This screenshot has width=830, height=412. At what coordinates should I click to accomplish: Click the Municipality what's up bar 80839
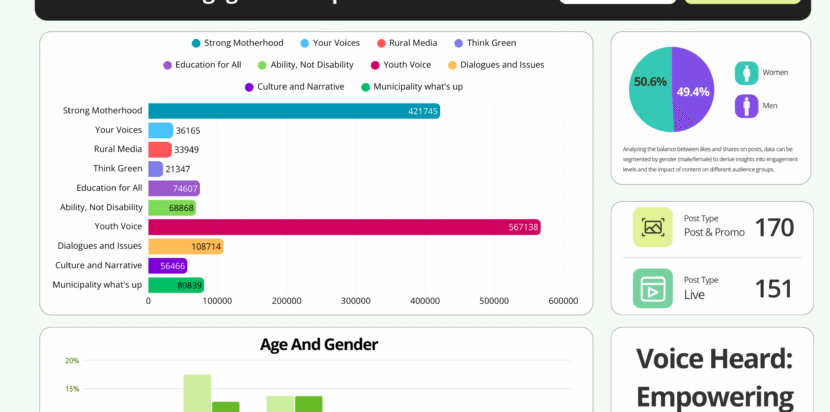(176, 285)
